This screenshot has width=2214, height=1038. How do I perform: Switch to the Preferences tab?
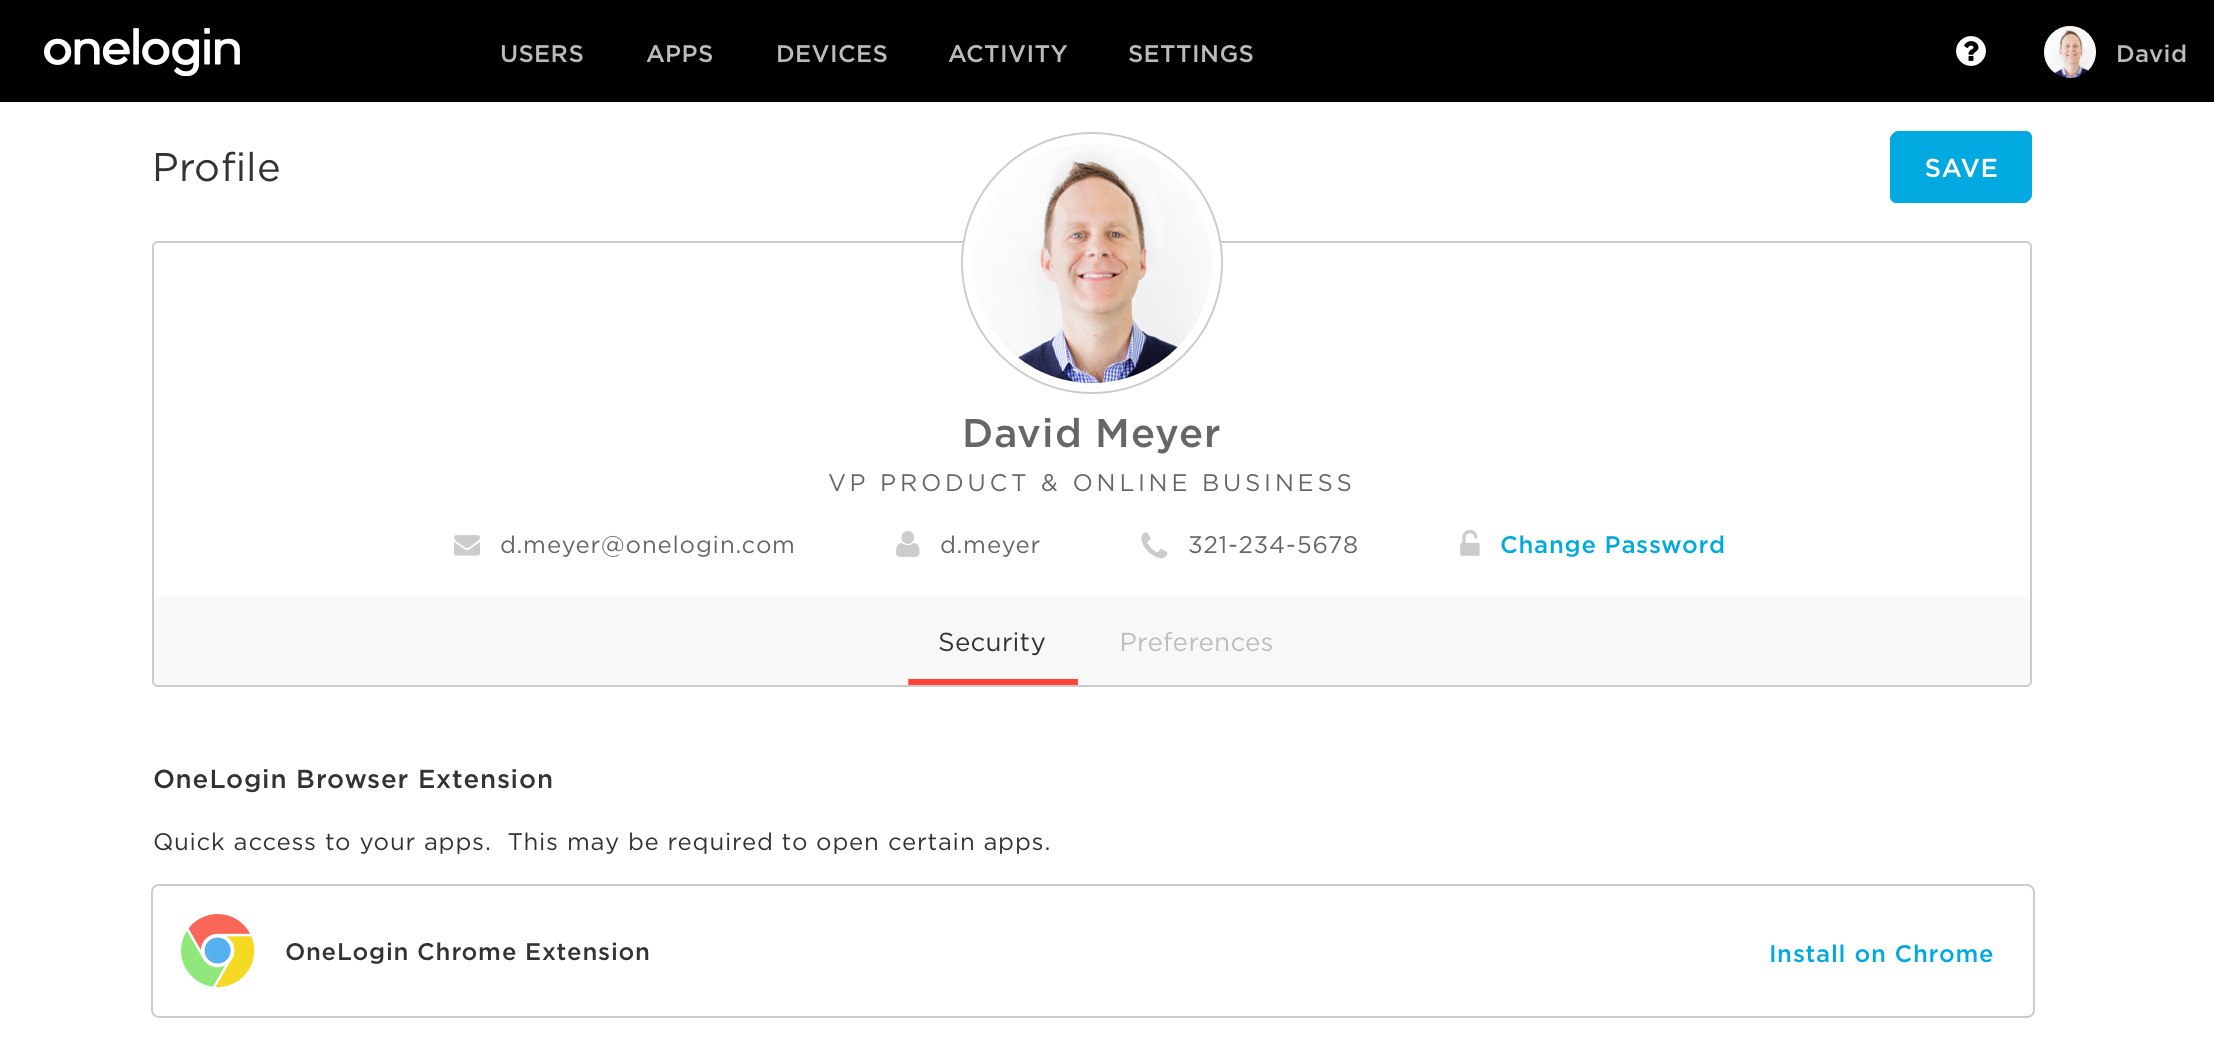pyautogui.click(x=1196, y=642)
